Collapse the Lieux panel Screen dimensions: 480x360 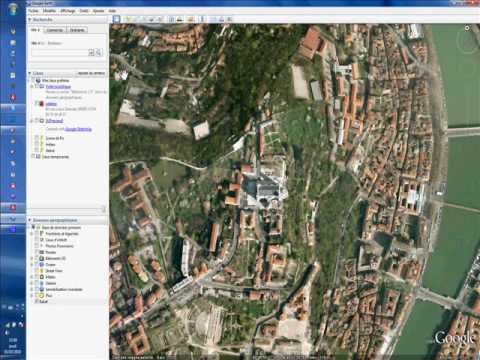[30, 73]
